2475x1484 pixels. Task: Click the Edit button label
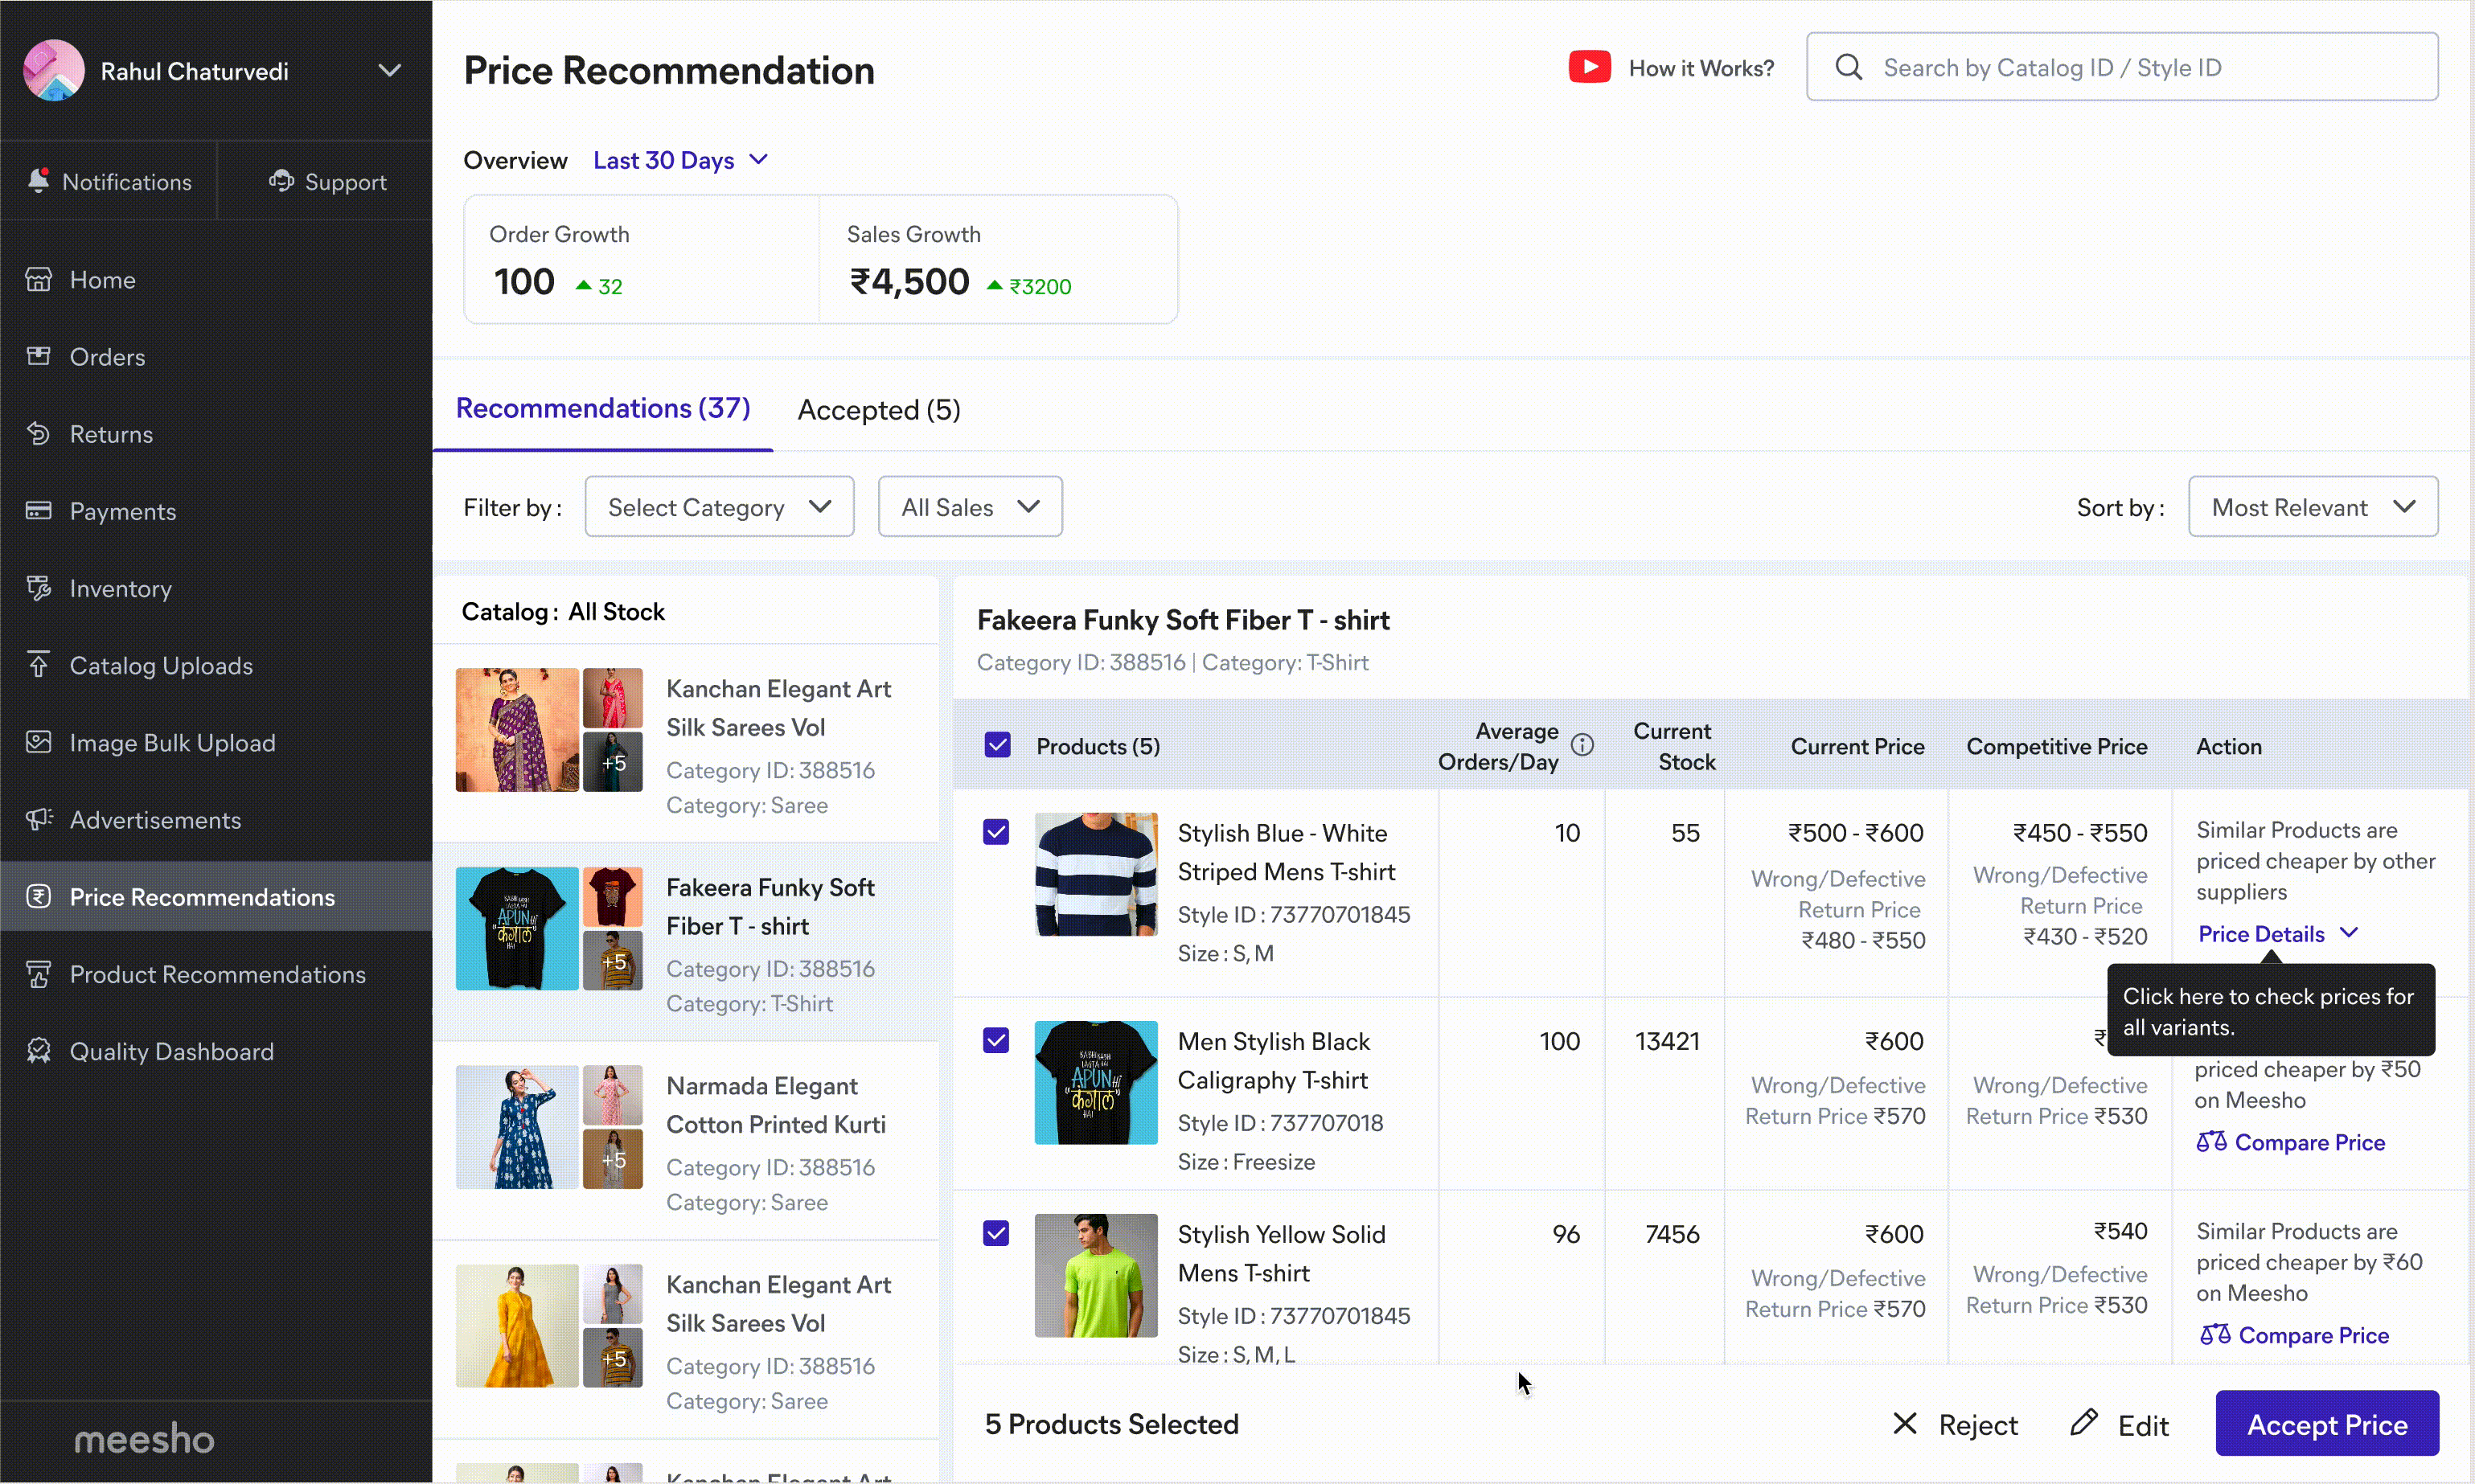[2143, 1426]
